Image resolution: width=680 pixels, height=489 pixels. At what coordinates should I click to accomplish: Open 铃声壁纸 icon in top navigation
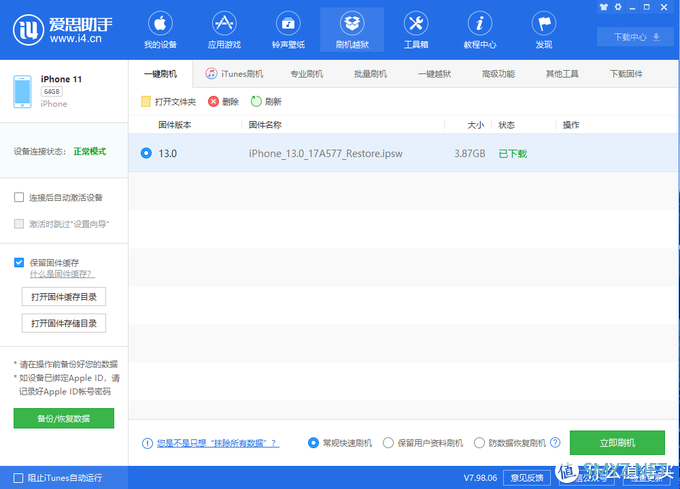[x=288, y=23]
